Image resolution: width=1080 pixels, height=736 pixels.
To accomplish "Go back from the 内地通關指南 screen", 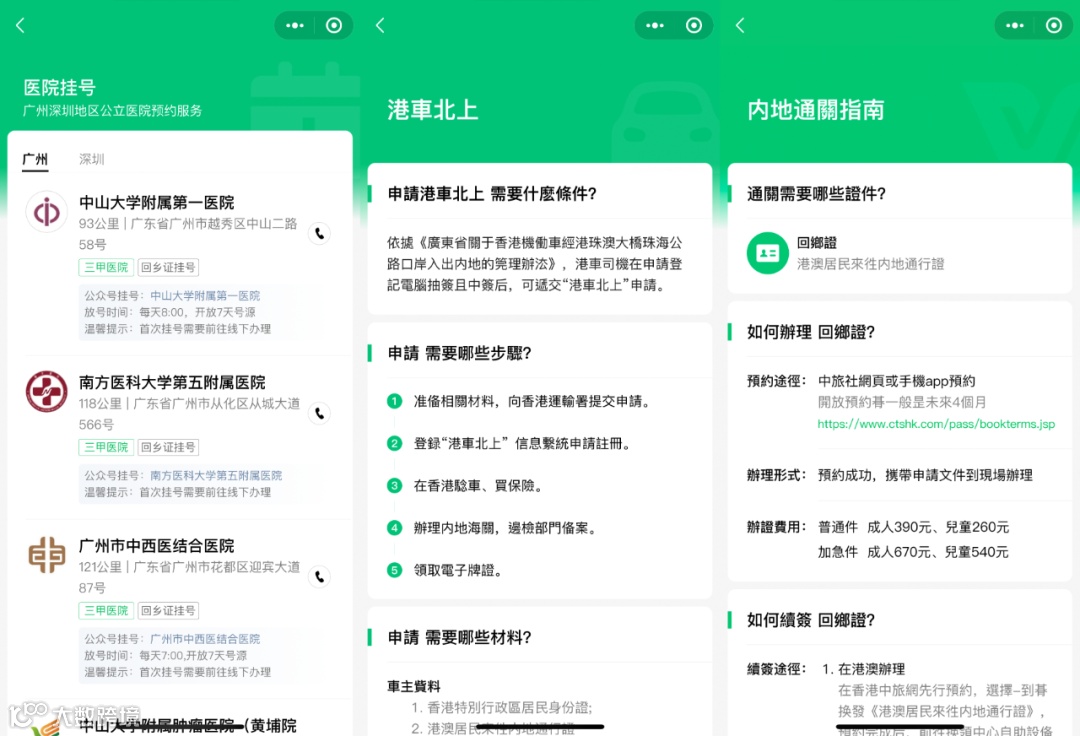I will [x=740, y=25].
